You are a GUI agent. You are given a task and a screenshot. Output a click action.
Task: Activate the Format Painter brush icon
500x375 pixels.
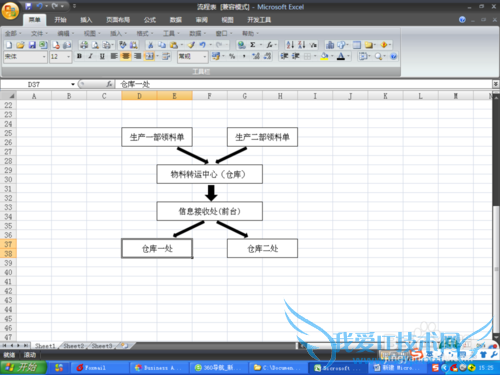point(191,45)
